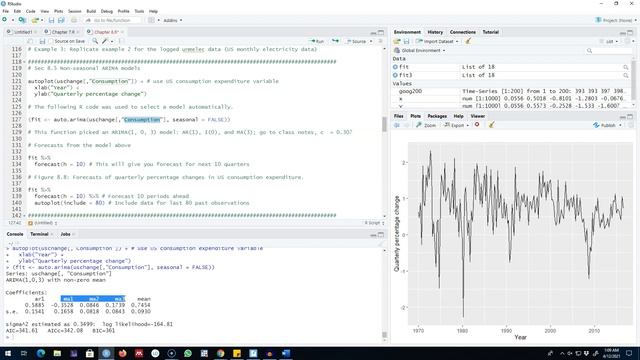Open Firefox from the taskbar

point(122,353)
